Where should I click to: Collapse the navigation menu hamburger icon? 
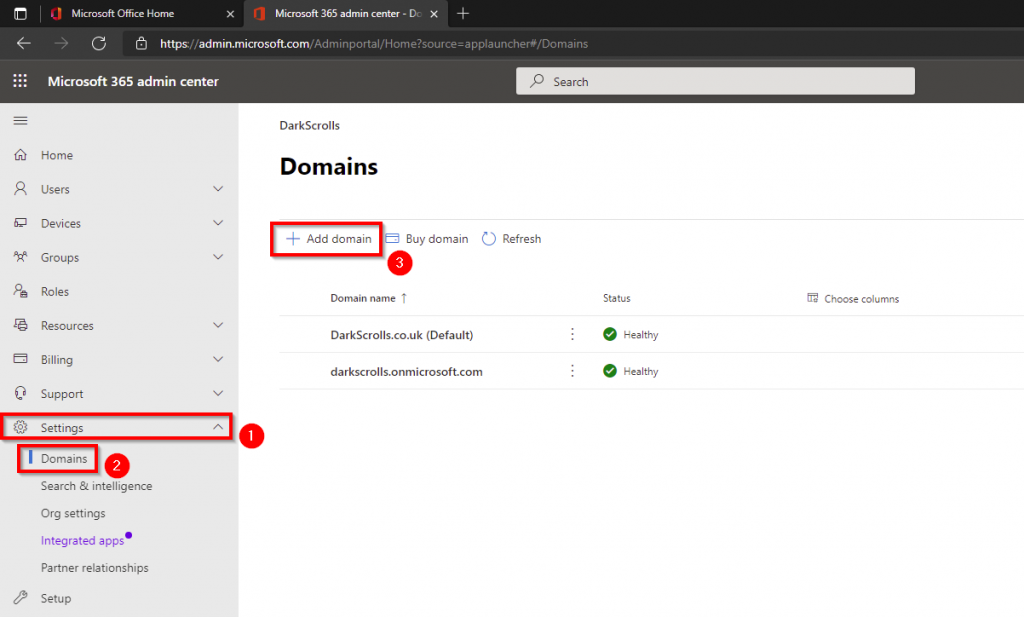[x=20, y=121]
